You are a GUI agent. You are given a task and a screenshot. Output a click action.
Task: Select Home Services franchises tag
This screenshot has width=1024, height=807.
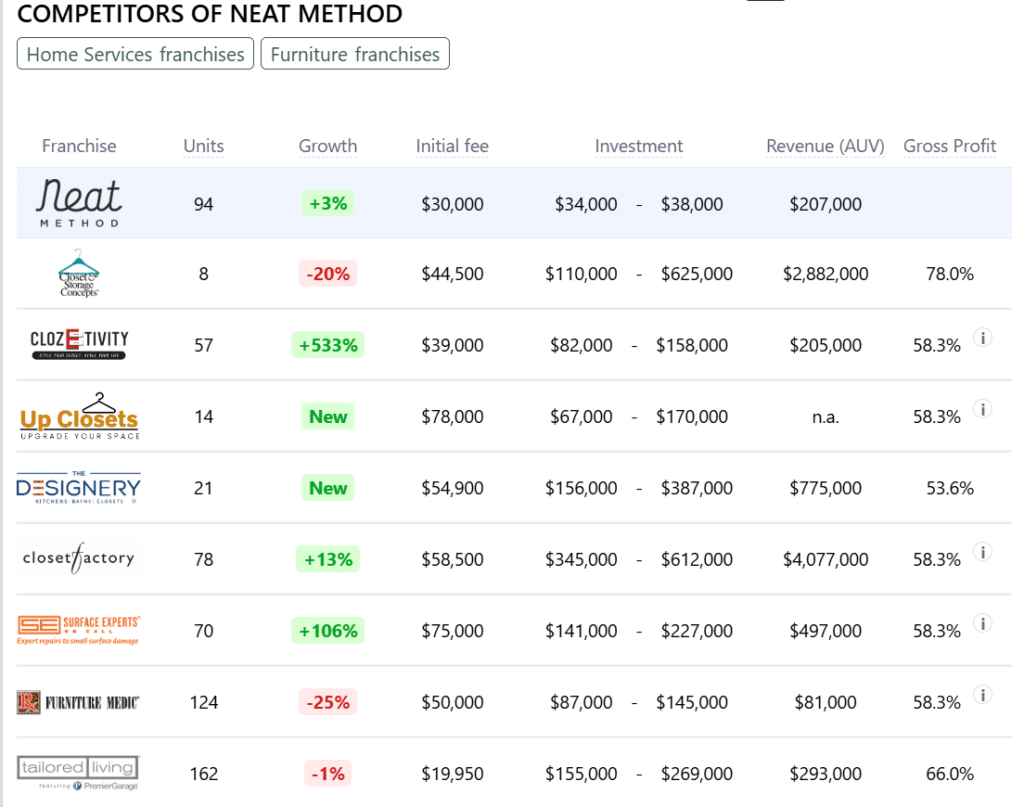point(135,54)
